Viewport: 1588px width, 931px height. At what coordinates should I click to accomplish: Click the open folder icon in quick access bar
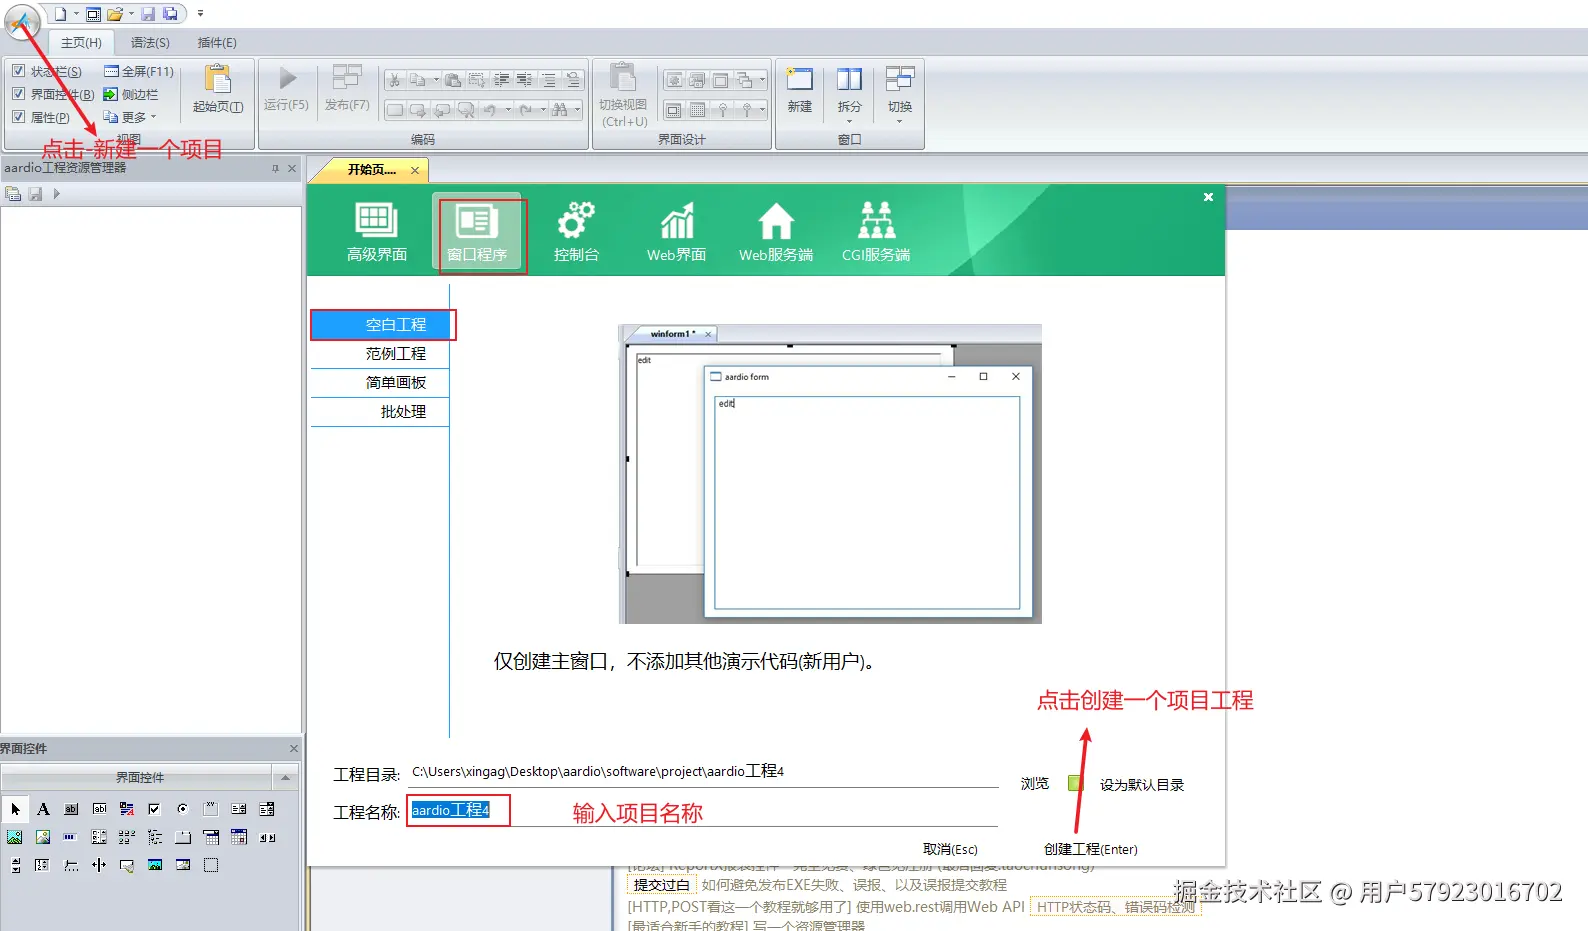[x=115, y=14]
